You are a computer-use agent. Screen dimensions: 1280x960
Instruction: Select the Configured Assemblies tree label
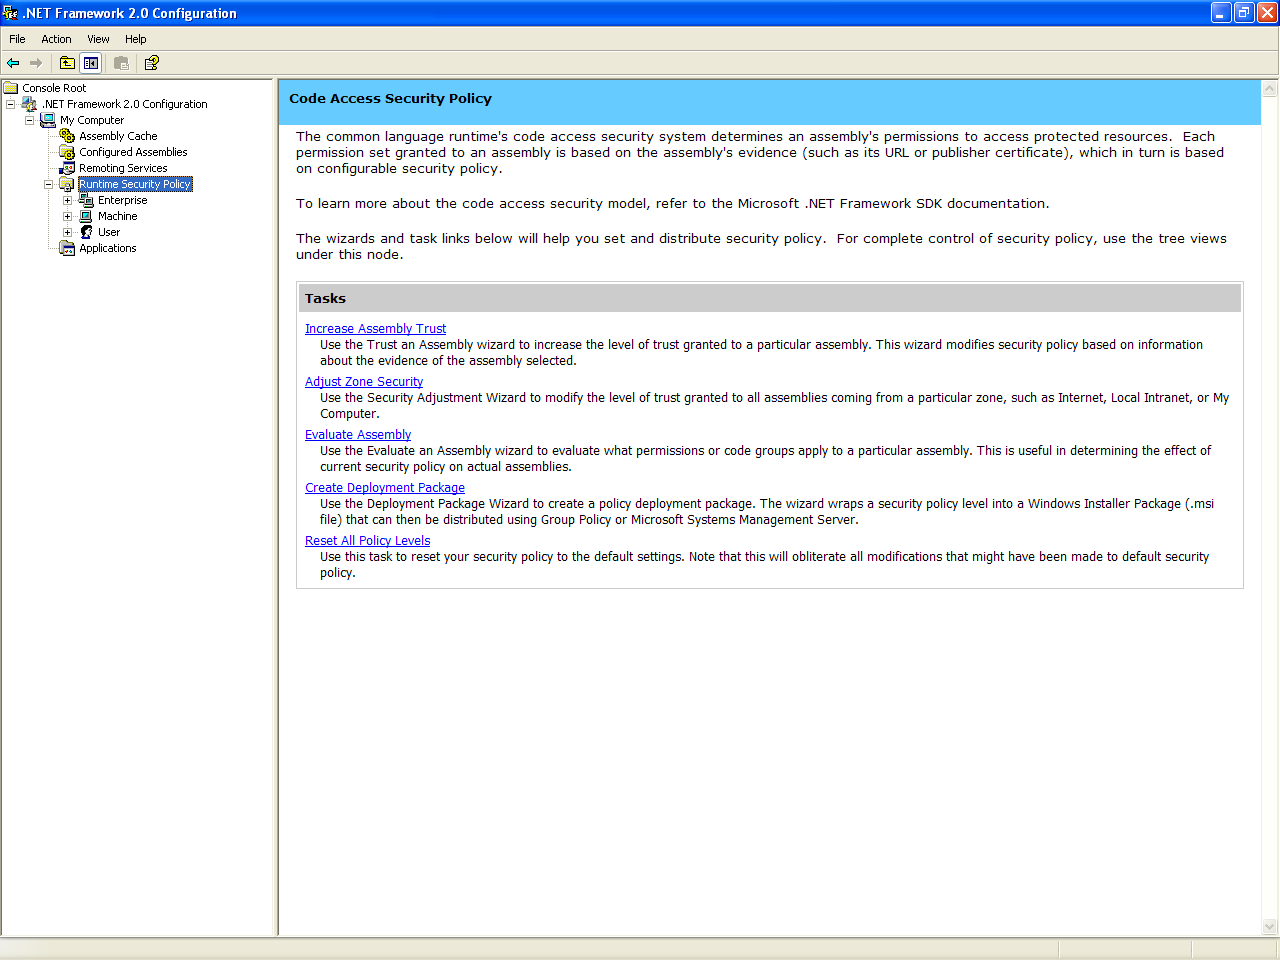pos(133,152)
